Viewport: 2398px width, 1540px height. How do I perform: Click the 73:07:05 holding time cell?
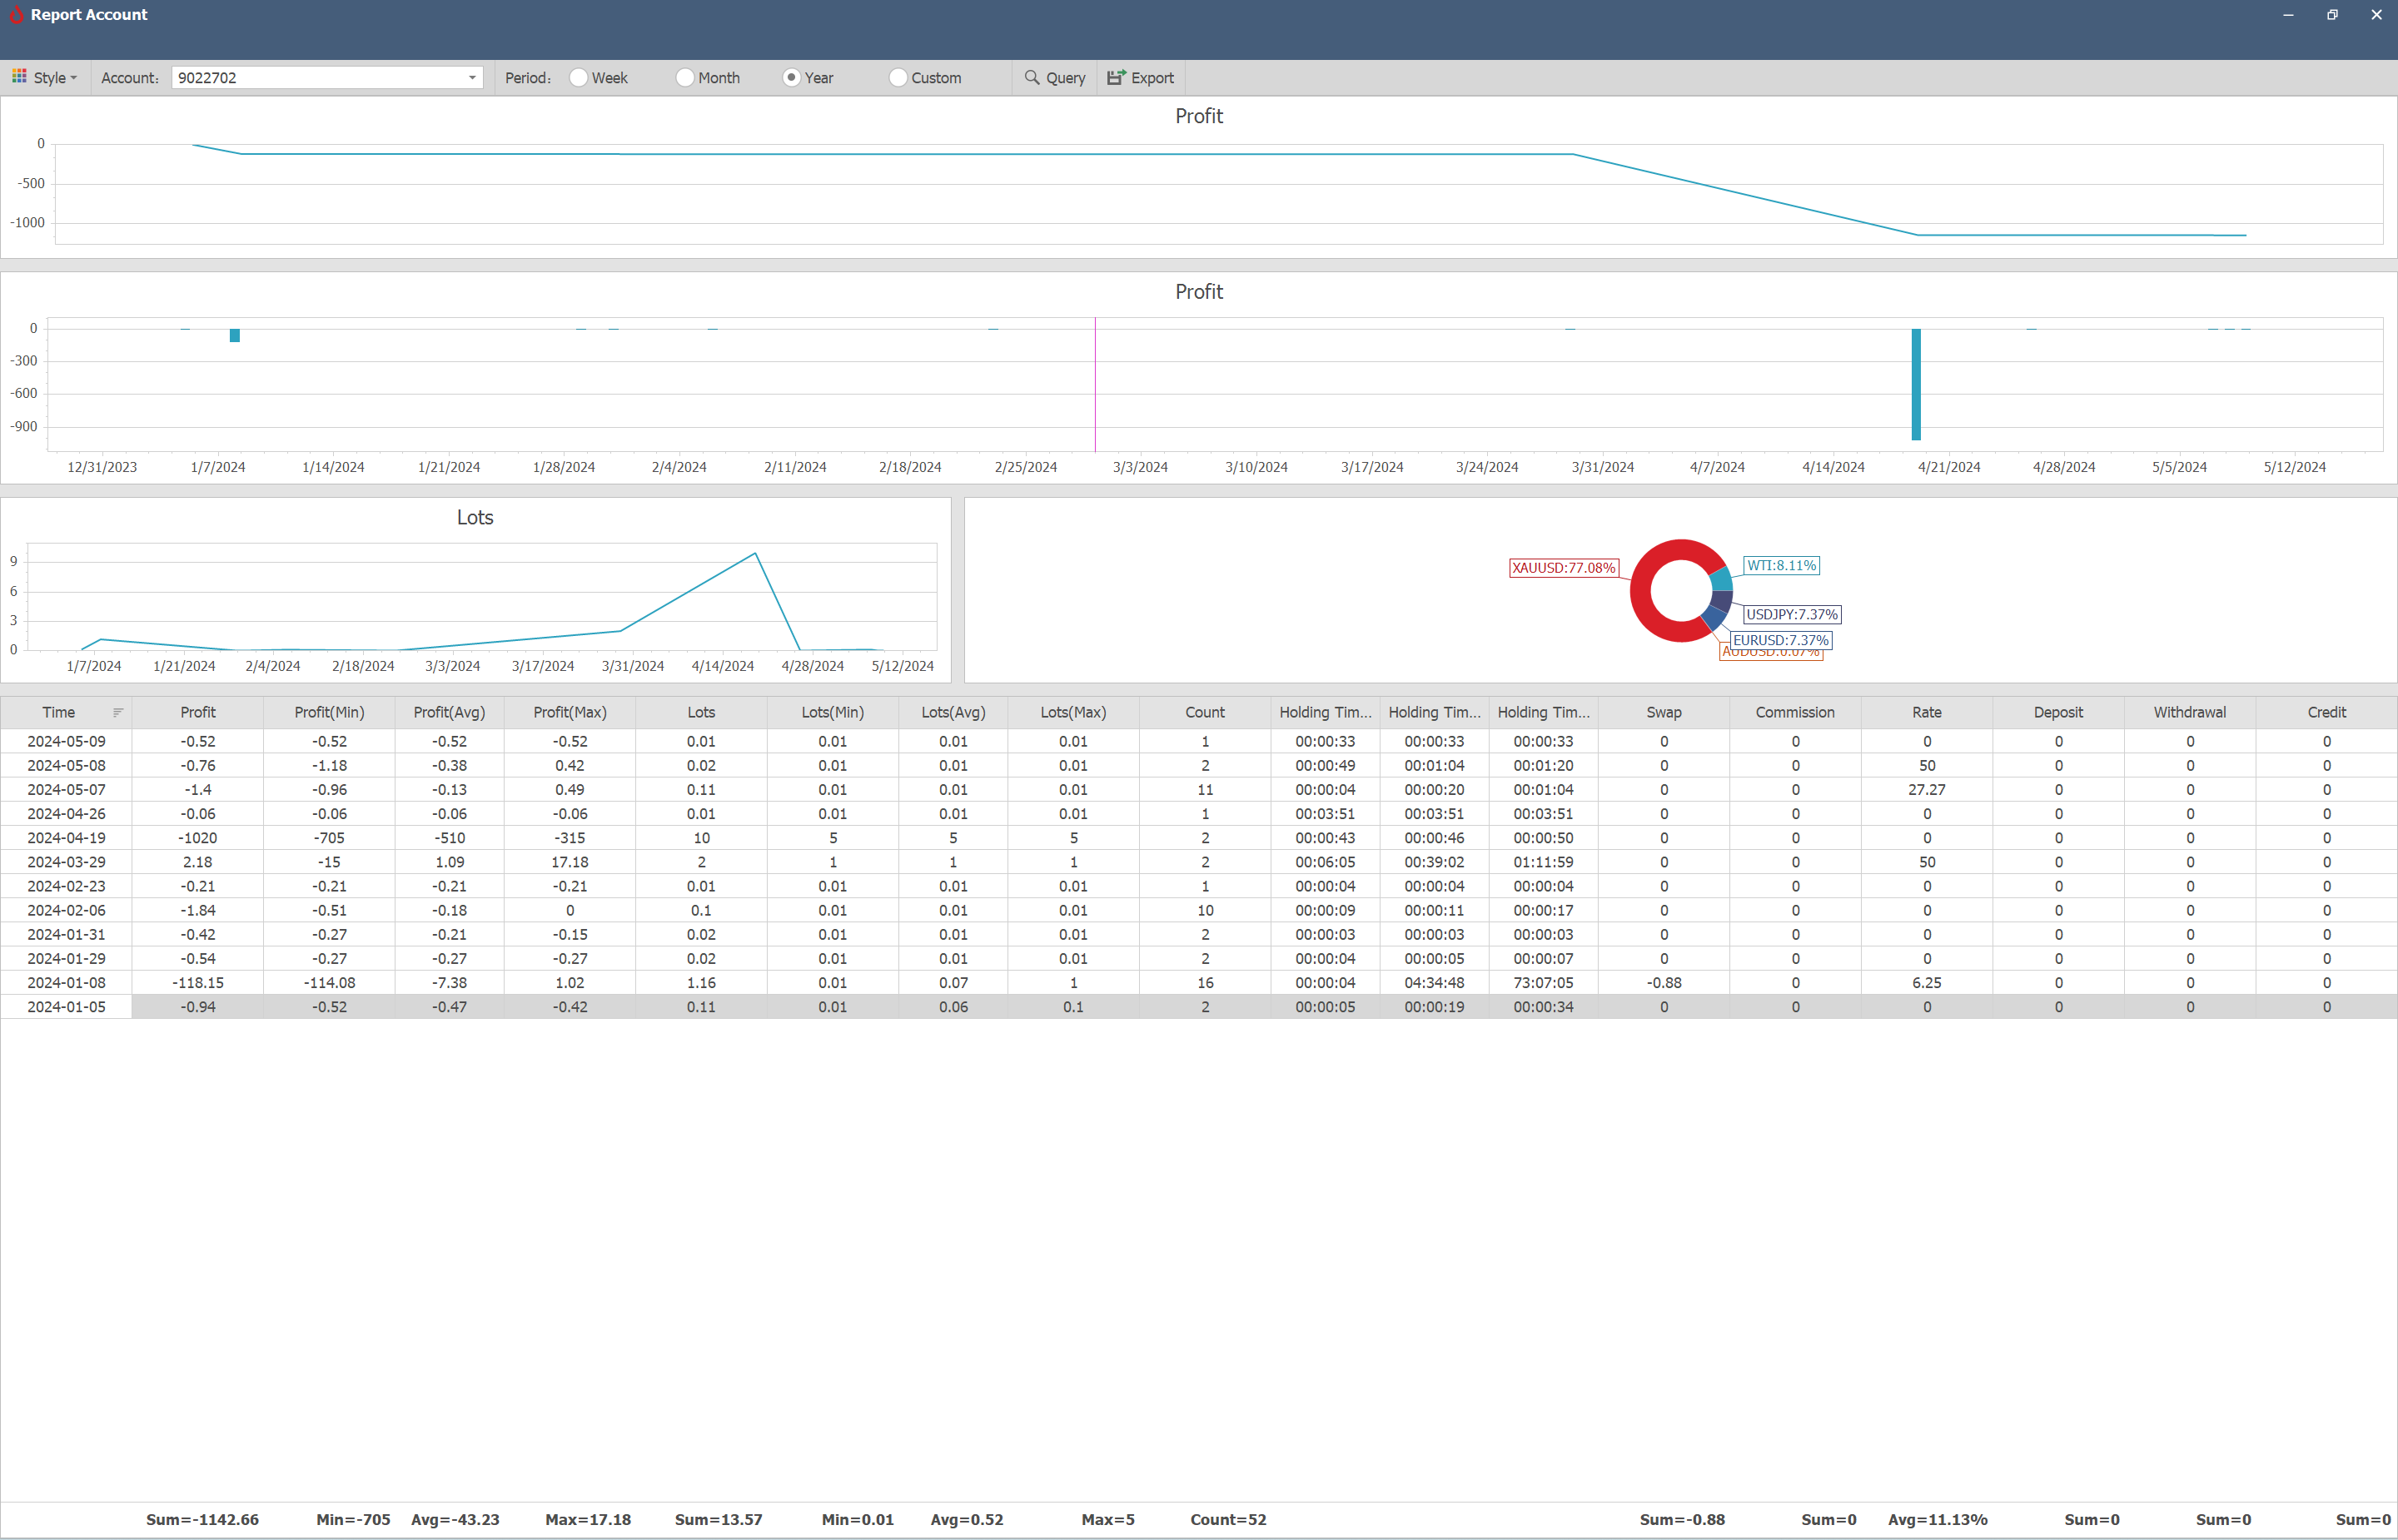(1543, 983)
